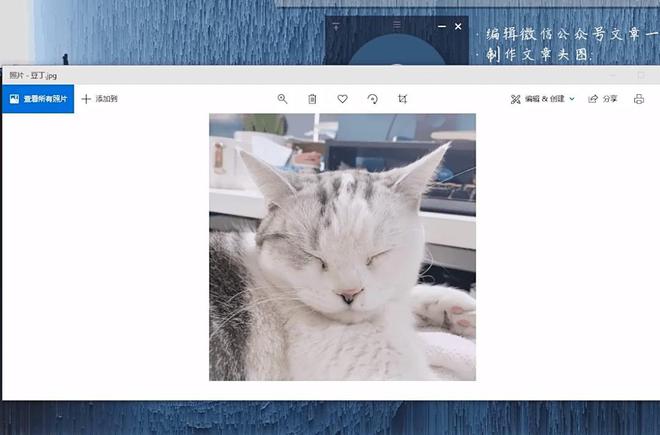Minimize the Photos window
Image resolution: width=660 pixels, height=435 pixels.
[x=613, y=75]
